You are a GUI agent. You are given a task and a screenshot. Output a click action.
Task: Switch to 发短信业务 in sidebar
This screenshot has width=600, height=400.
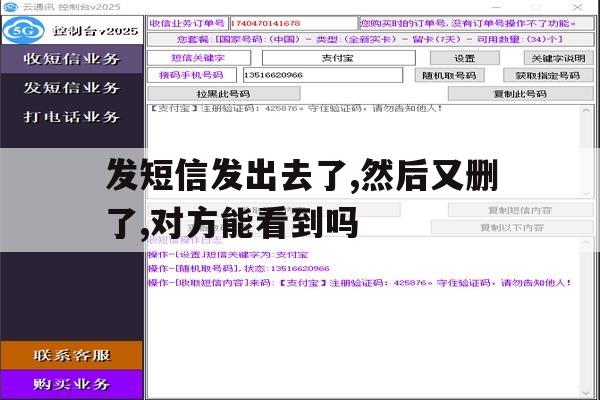coord(72,88)
